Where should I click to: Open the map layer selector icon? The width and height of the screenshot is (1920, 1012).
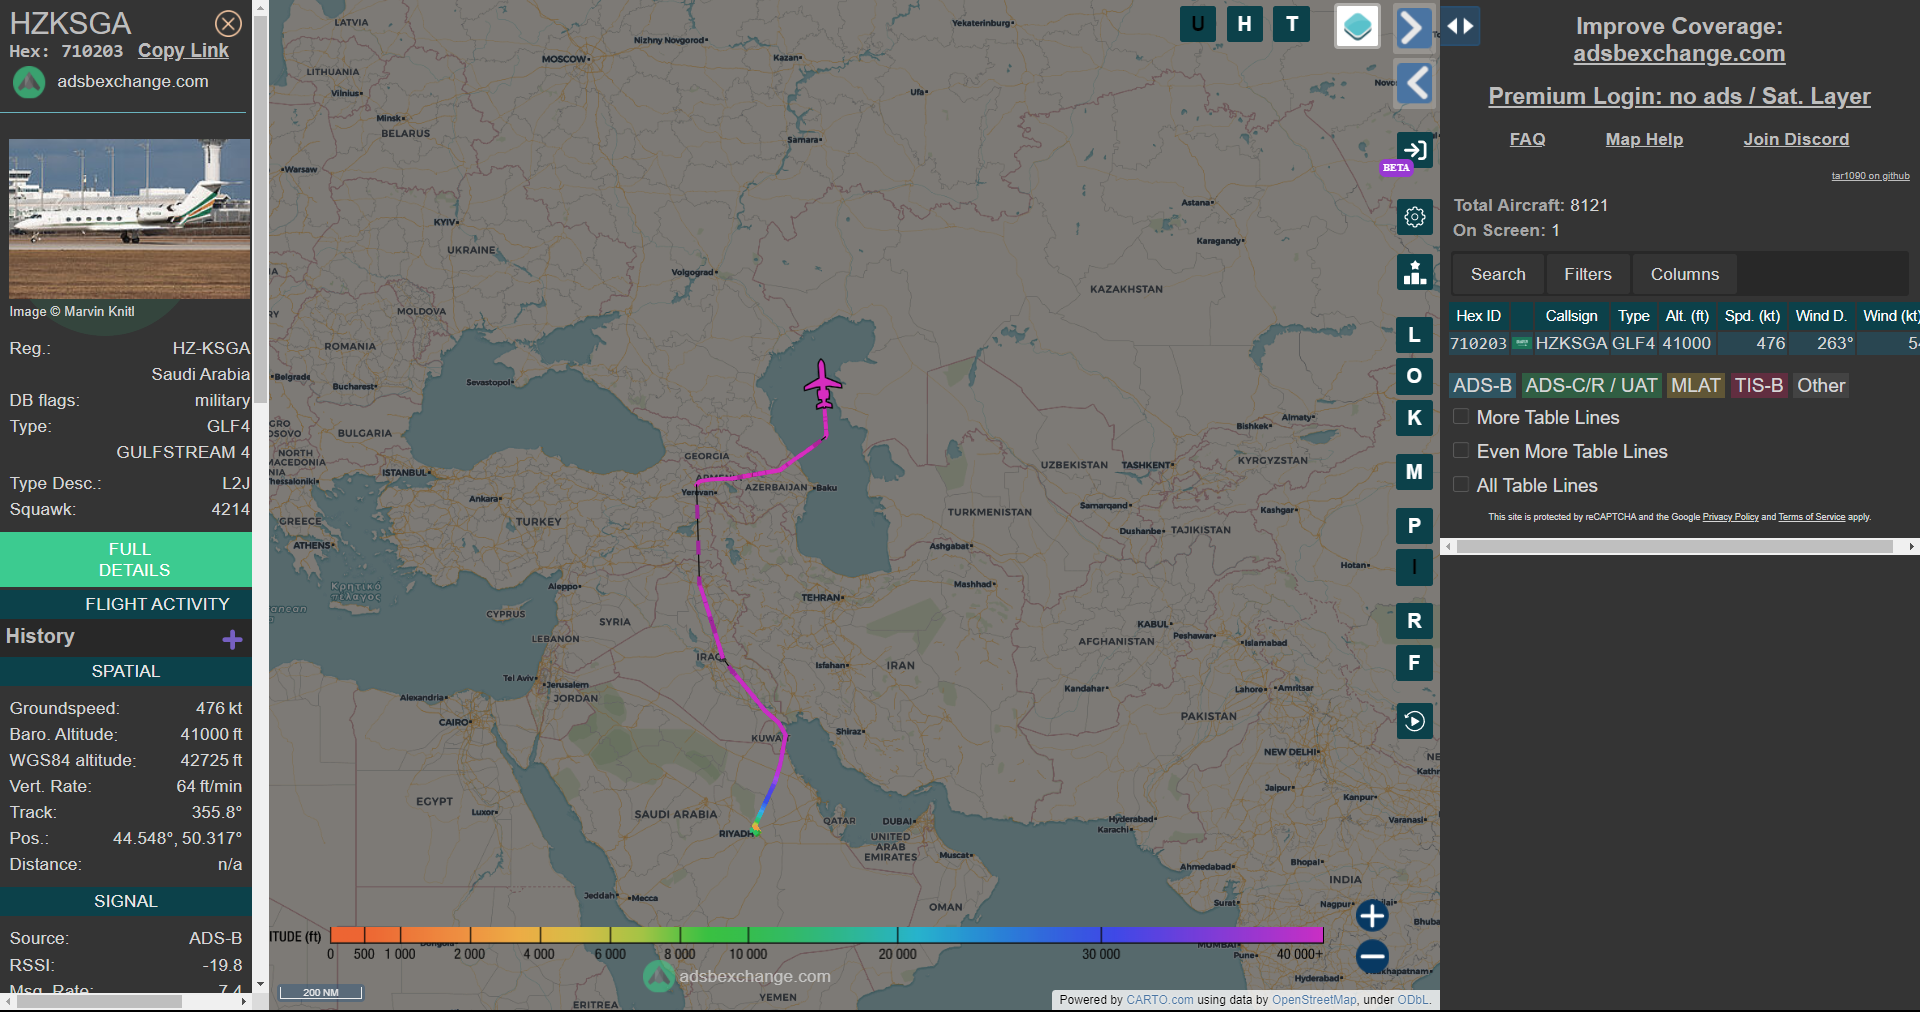coord(1357,27)
